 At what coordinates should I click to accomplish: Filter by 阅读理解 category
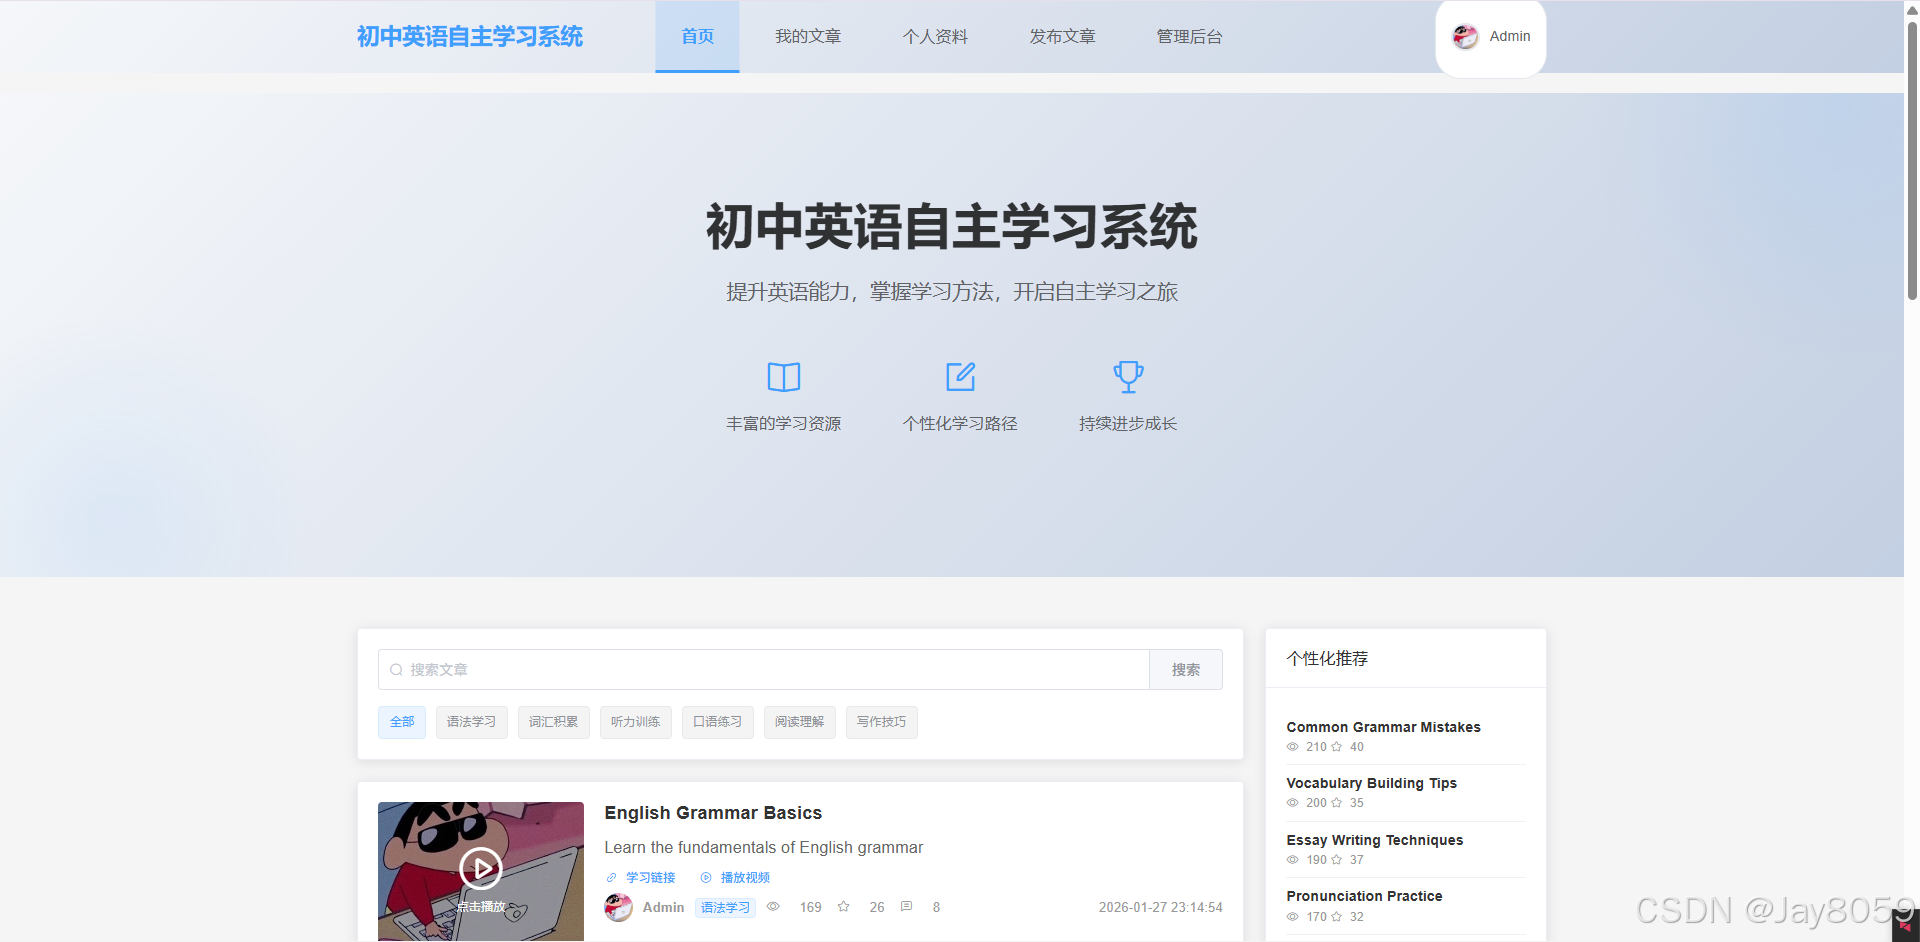[x=800, y=722]
